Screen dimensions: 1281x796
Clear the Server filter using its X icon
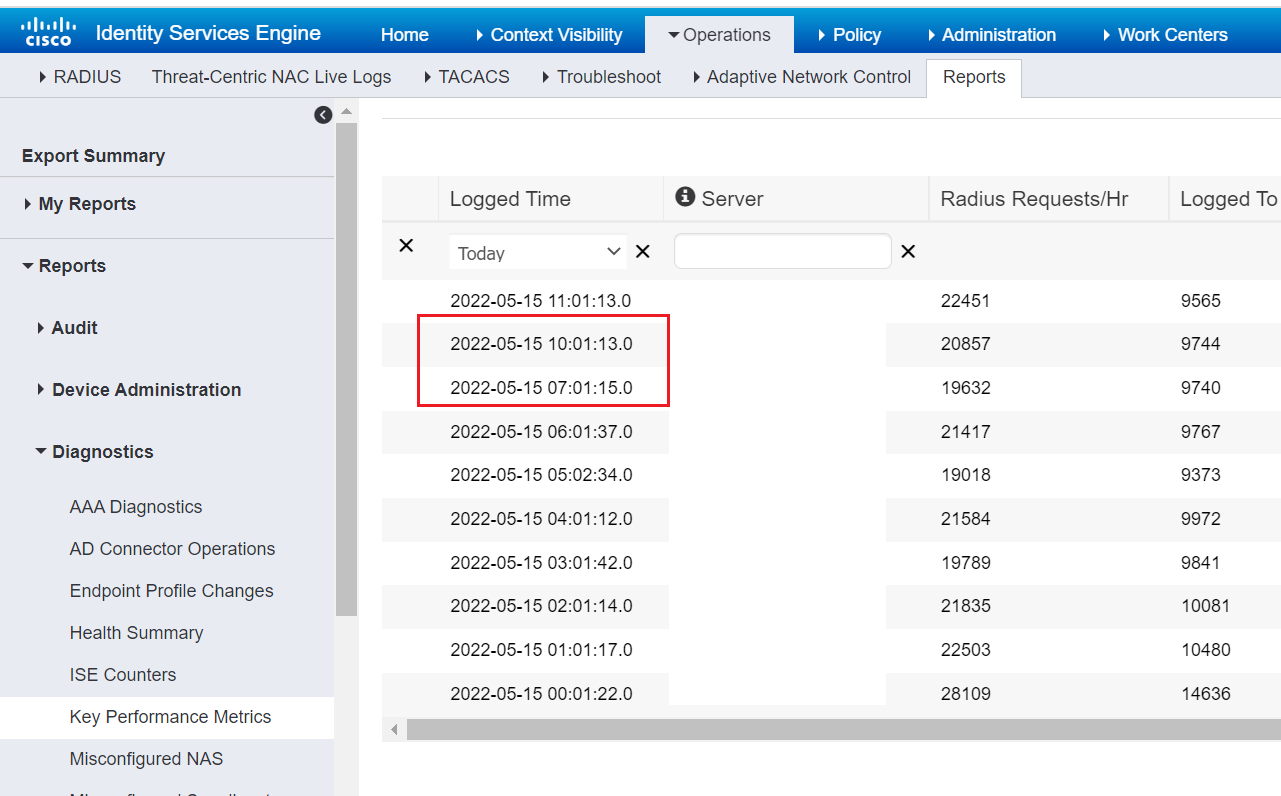pos(907,252)
